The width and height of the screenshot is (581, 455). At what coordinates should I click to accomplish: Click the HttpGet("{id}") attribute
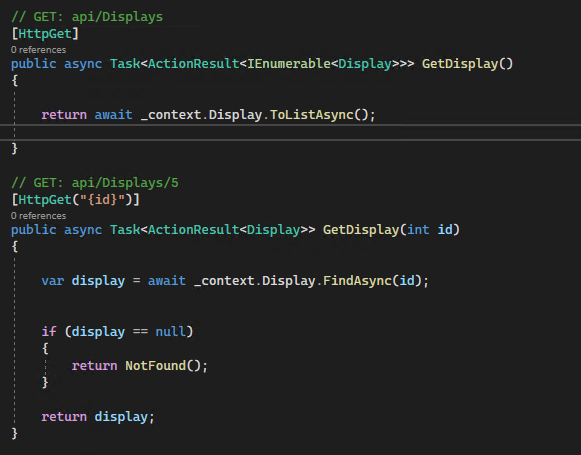click(x=76, y=200)
